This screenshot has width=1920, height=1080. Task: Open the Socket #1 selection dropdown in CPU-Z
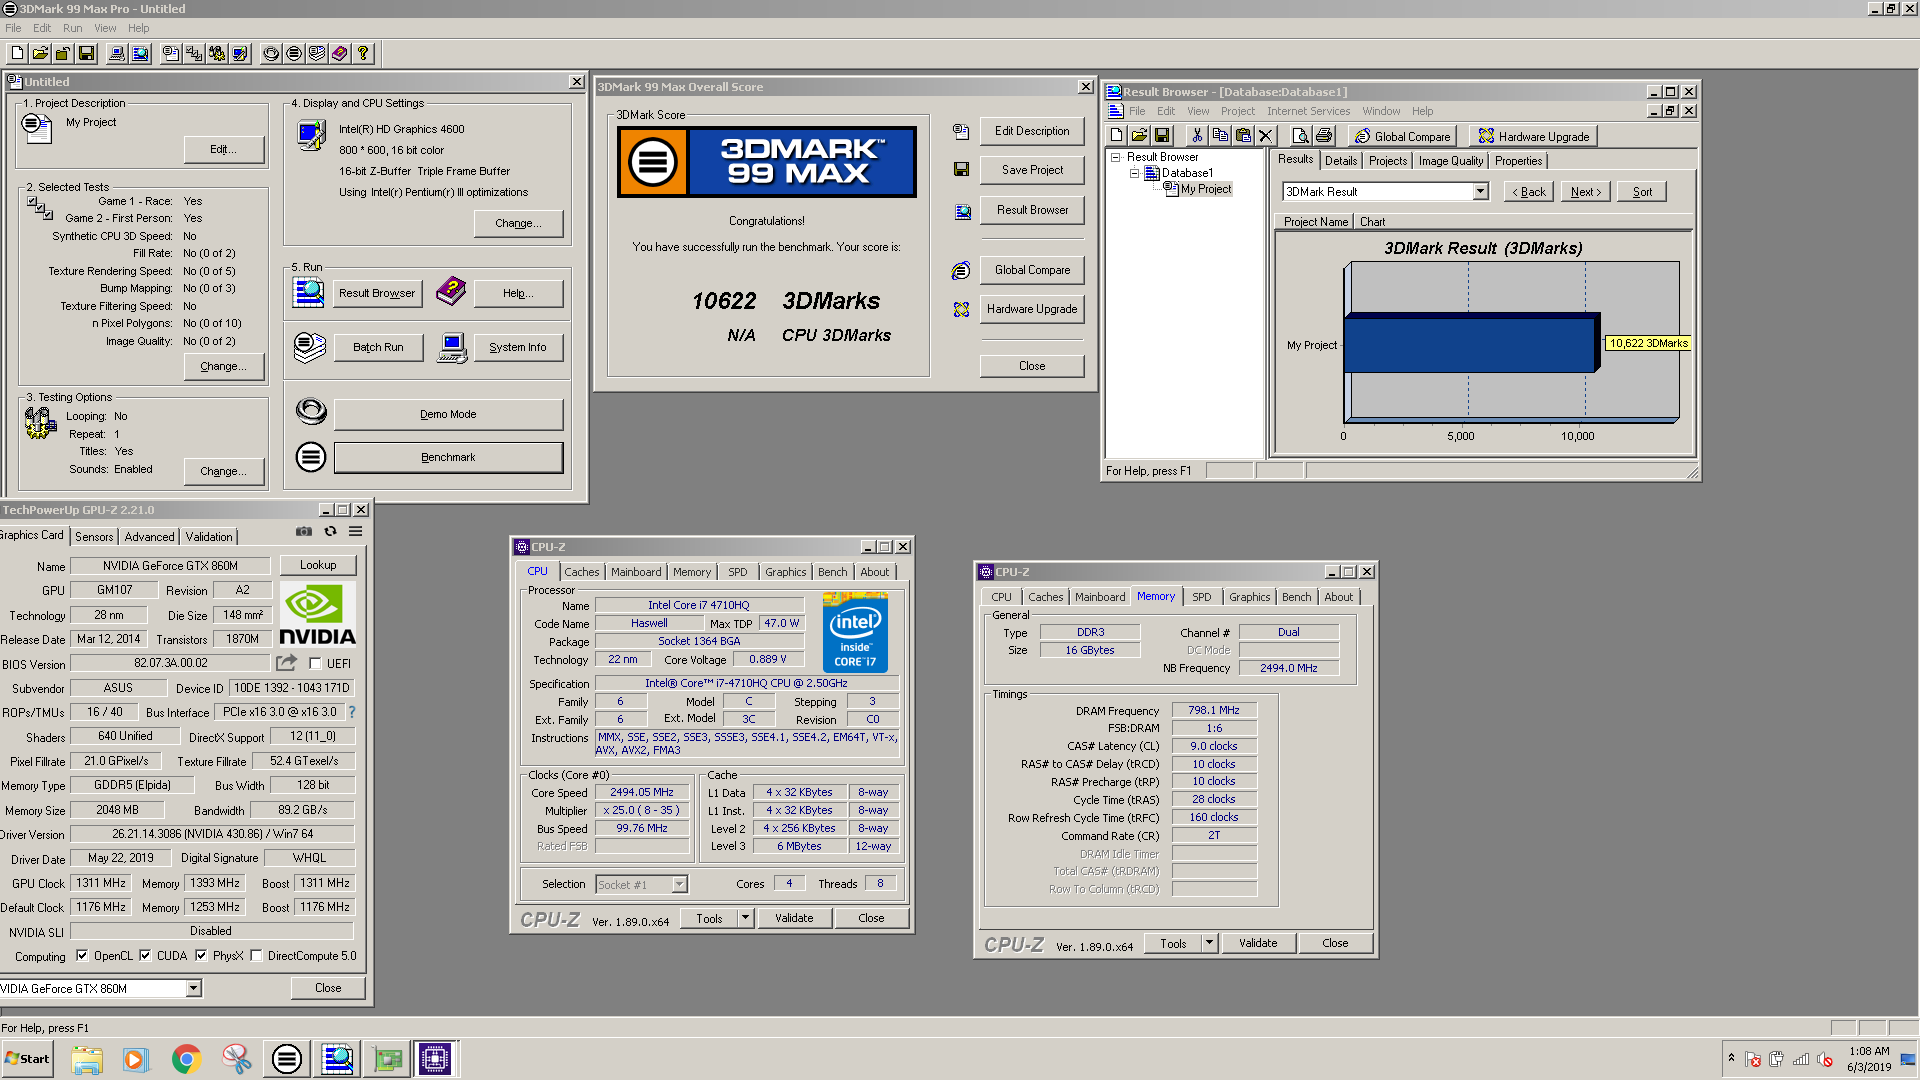click(x=679, y=884)
